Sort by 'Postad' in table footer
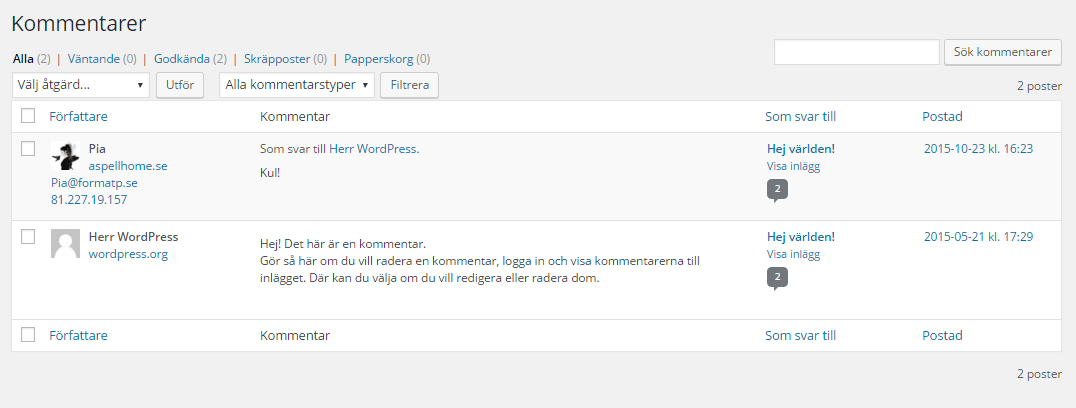 942,335
